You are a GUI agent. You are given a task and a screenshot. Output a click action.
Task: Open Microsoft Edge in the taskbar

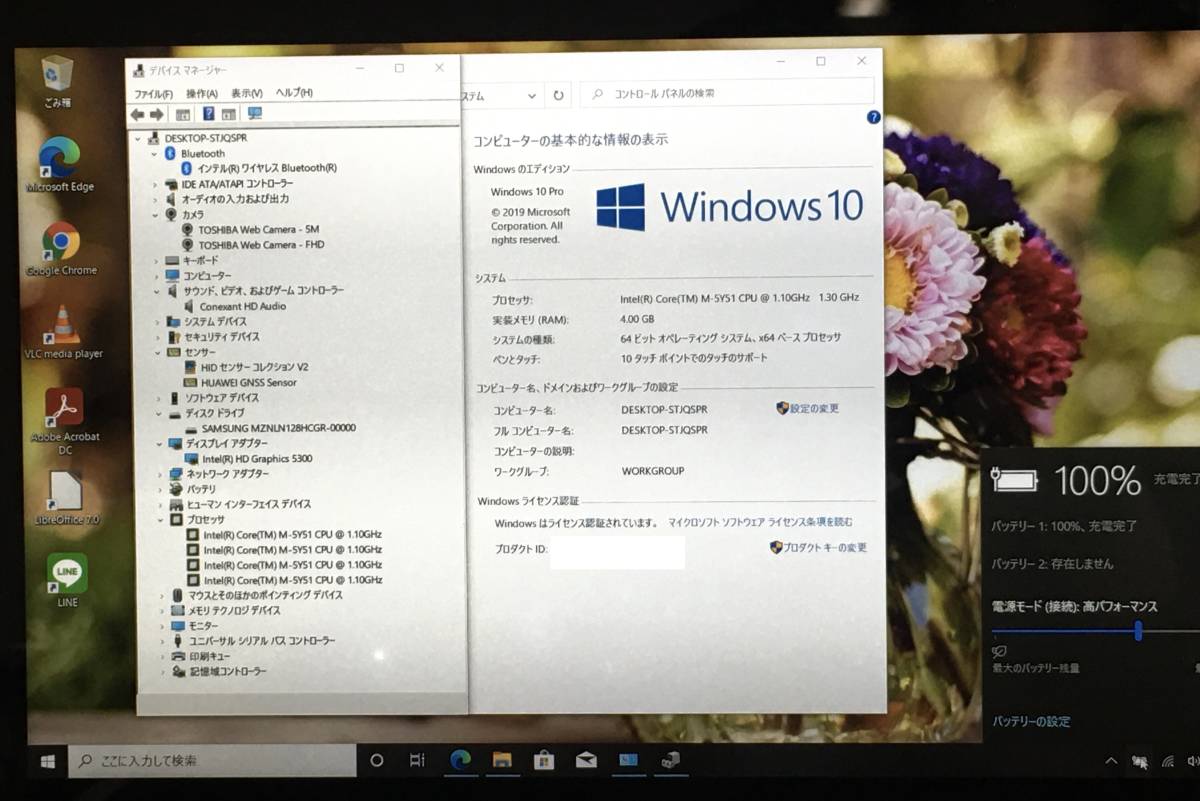[460, 760]
